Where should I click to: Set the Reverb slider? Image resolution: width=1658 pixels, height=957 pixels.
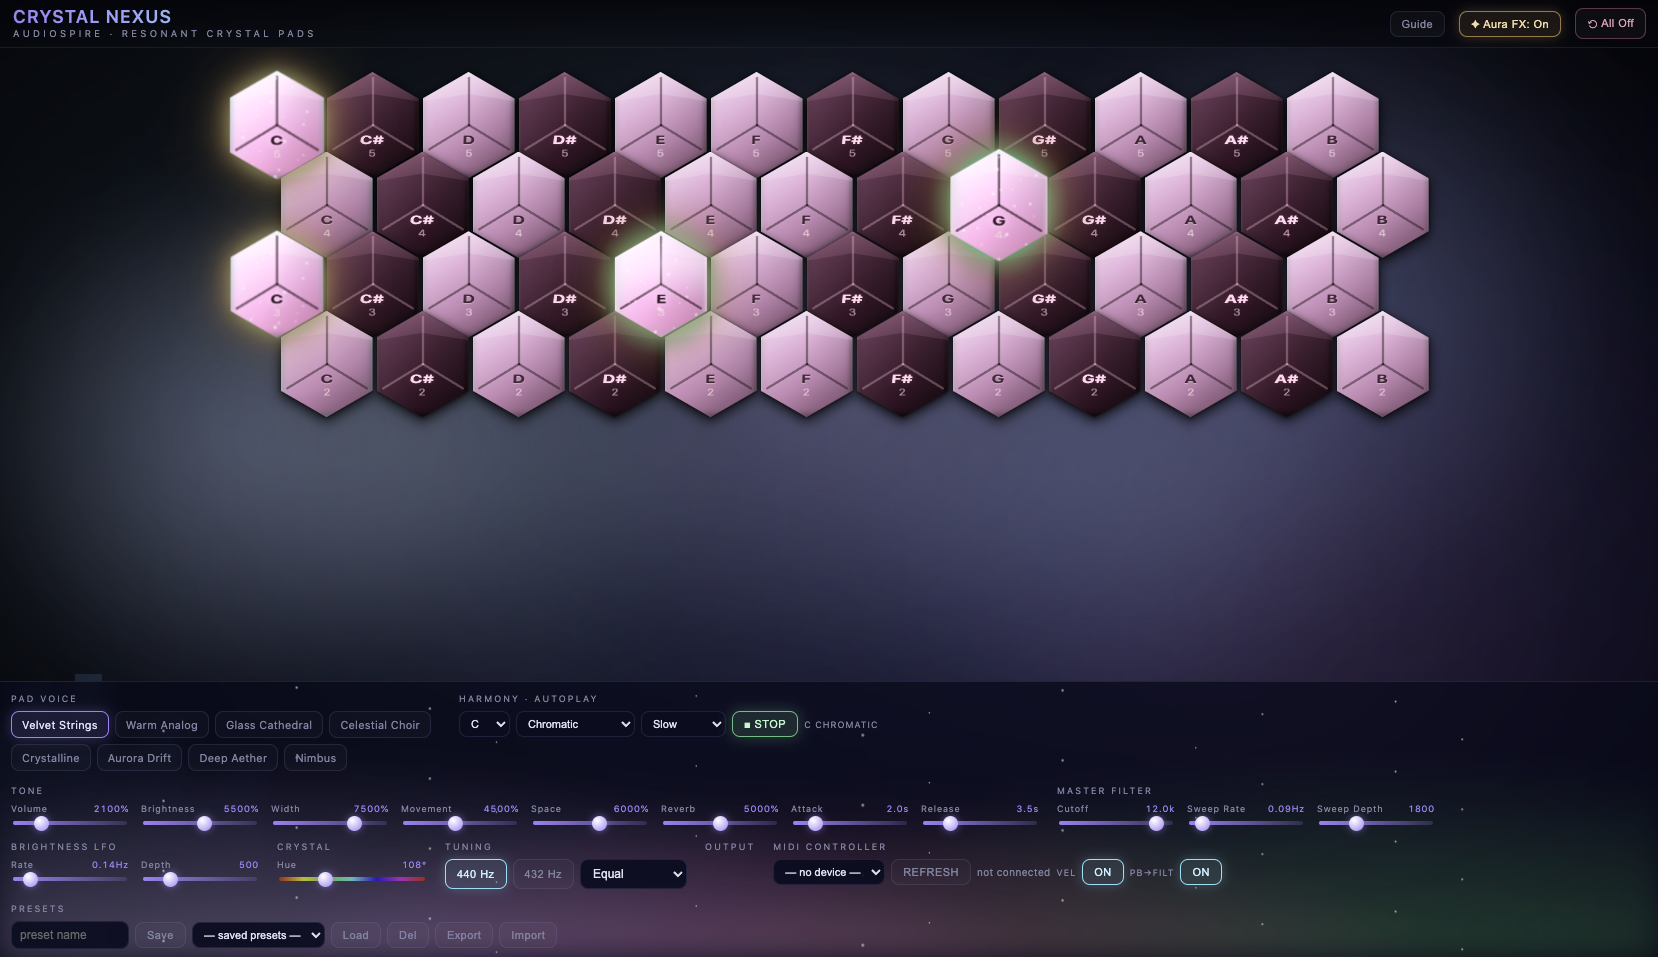pos(720,823)
